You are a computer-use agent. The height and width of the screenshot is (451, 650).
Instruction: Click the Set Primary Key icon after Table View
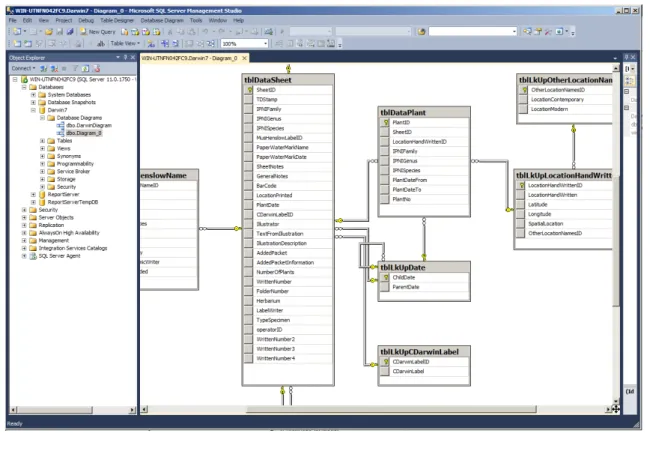pos(151,44)
